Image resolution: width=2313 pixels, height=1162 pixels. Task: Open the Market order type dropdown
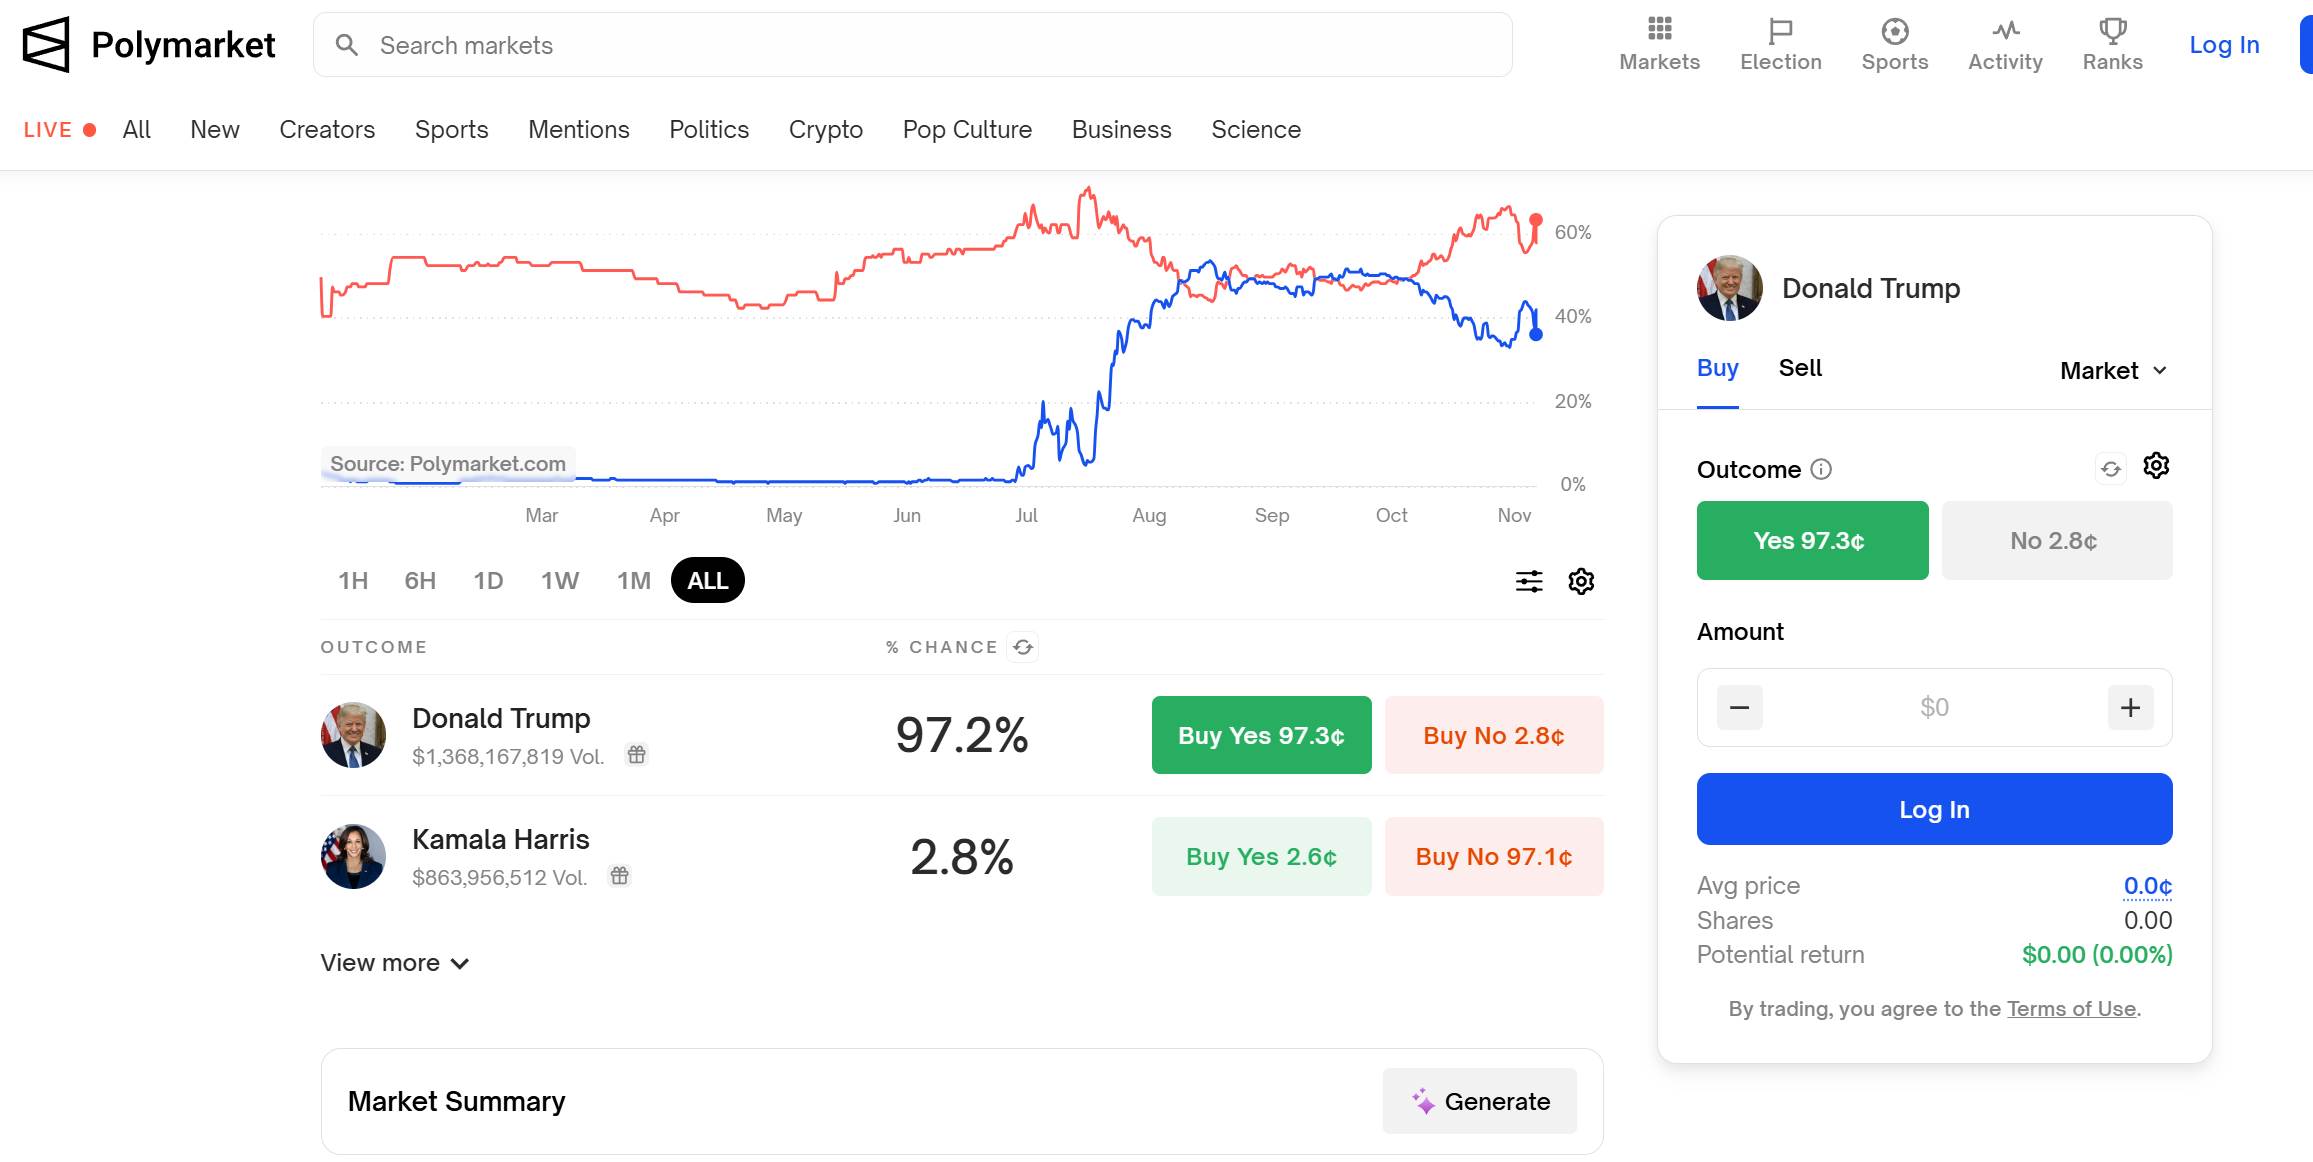(2113, 370)
